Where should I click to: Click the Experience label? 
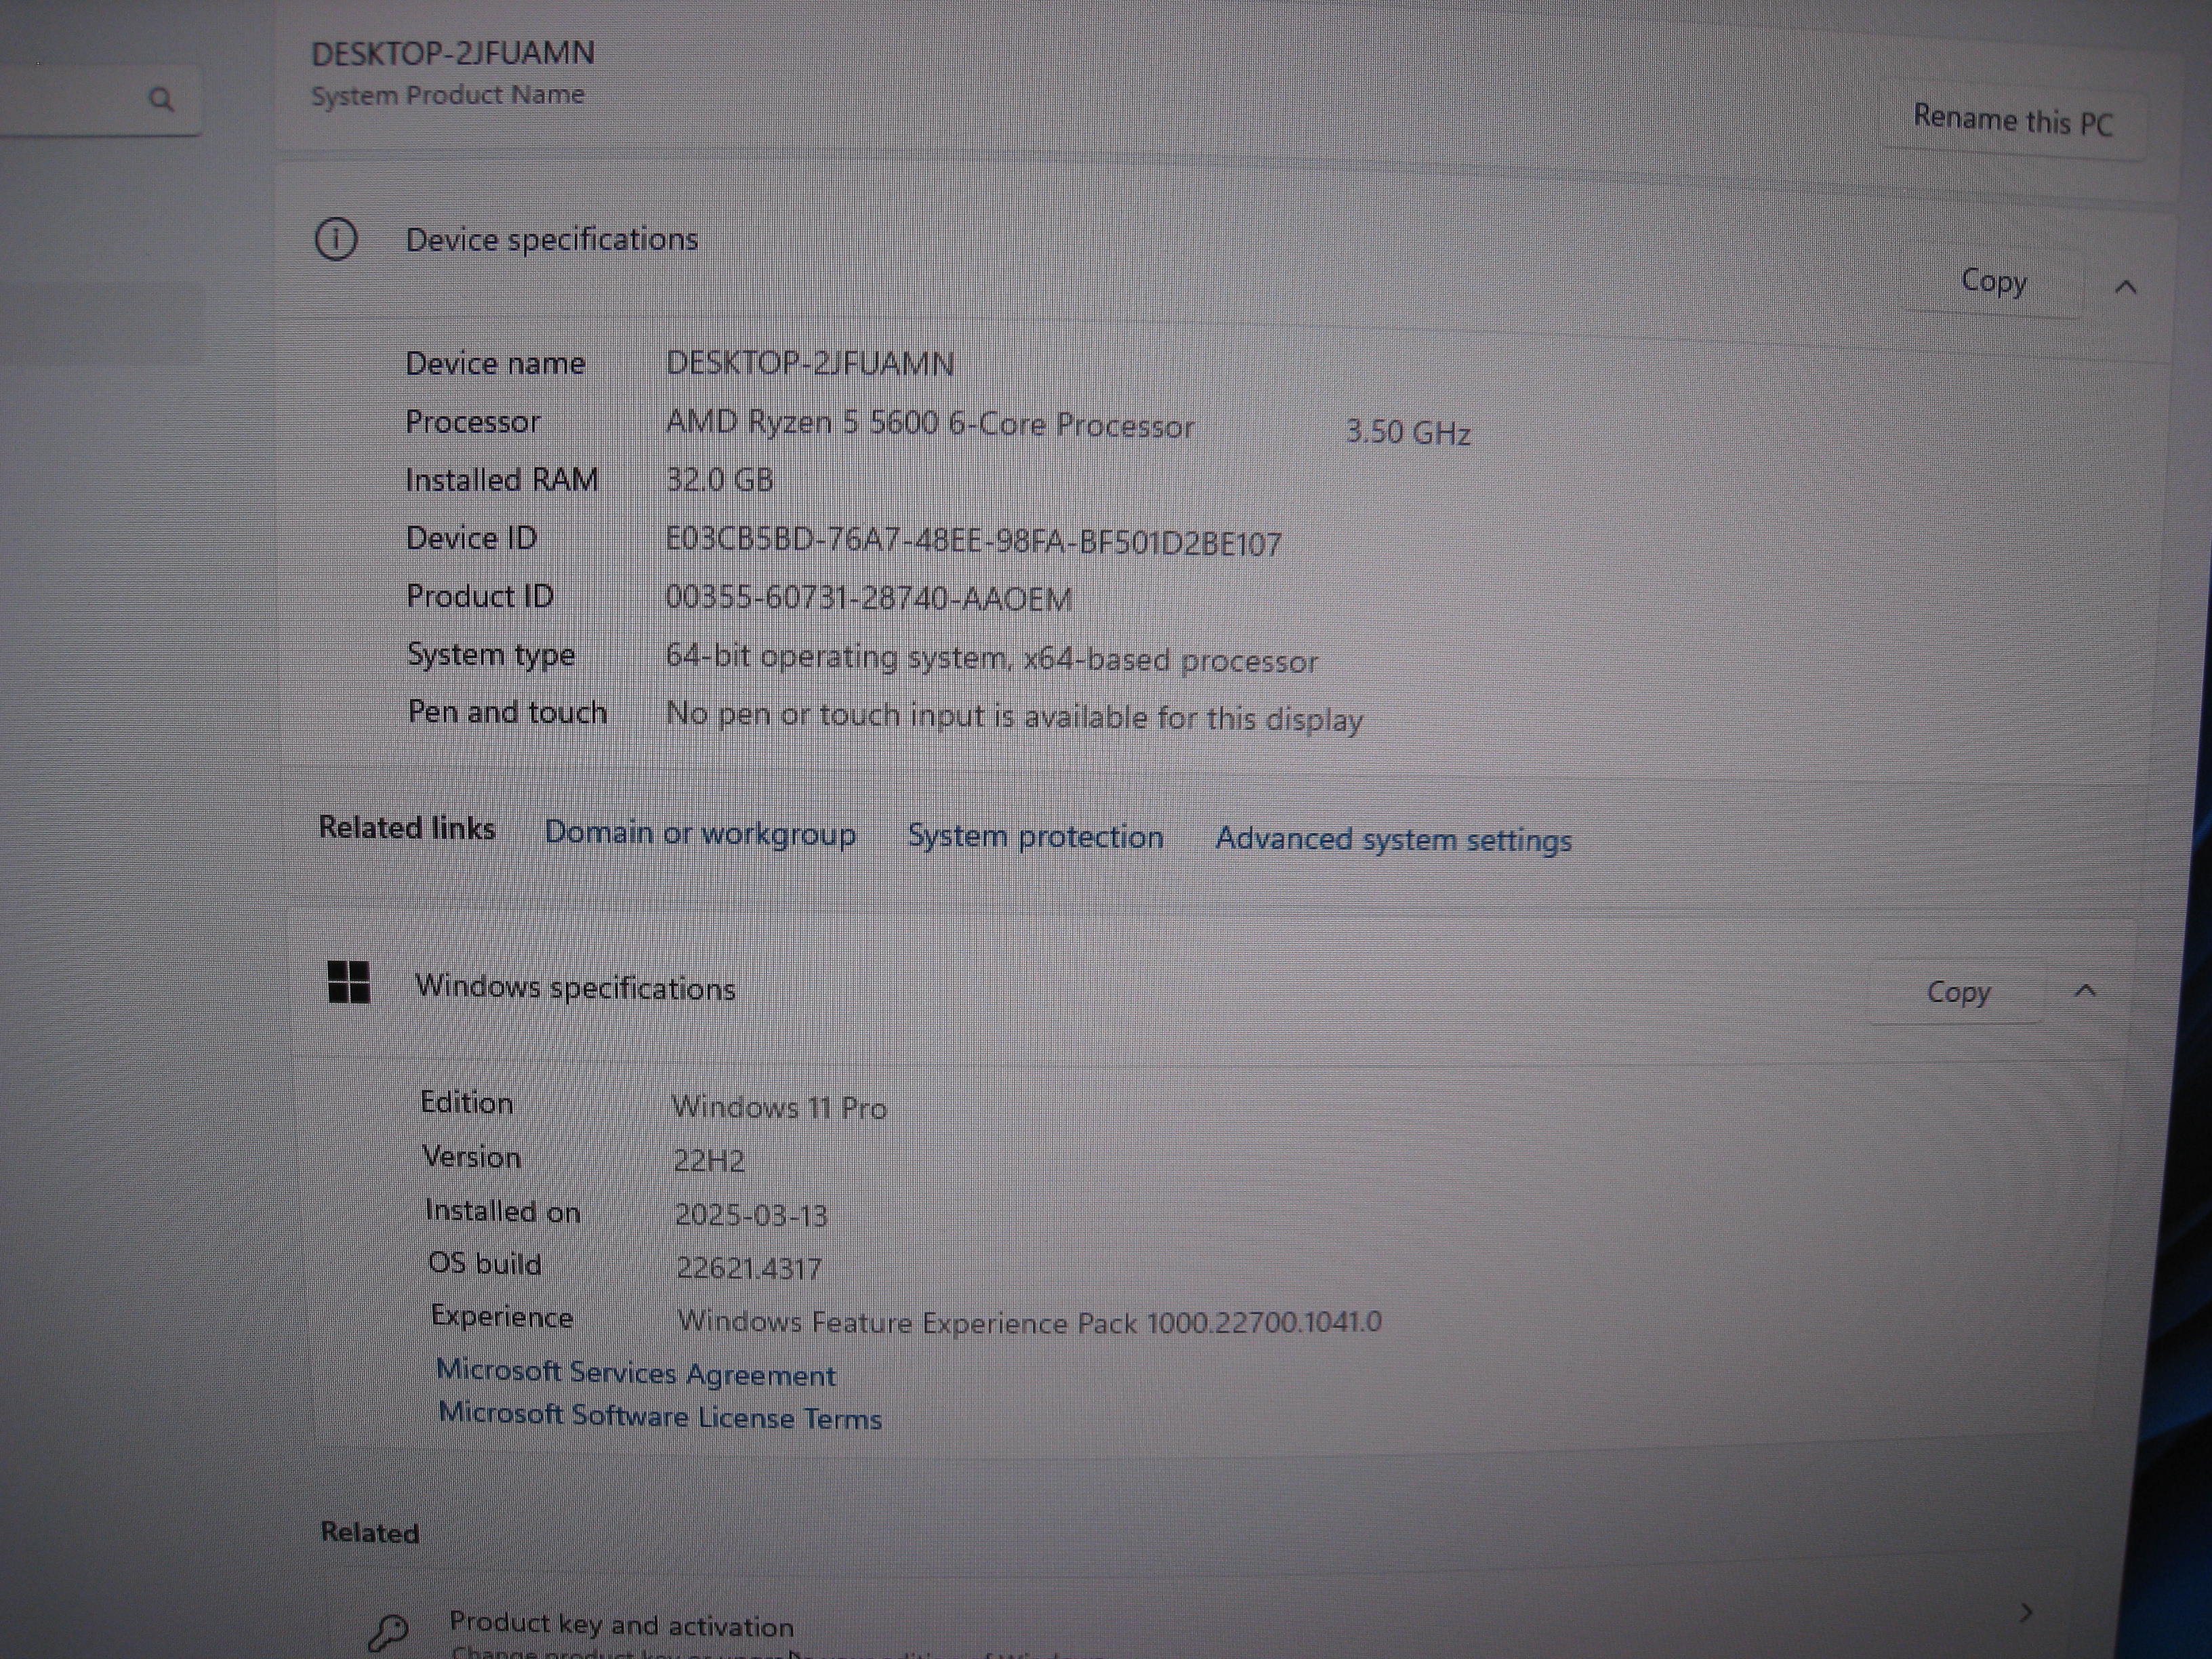[x=502, y=1317]
